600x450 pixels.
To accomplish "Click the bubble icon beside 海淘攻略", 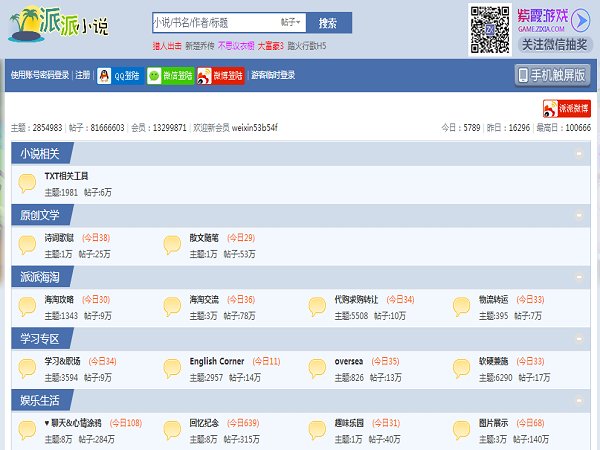I will 27,306.
